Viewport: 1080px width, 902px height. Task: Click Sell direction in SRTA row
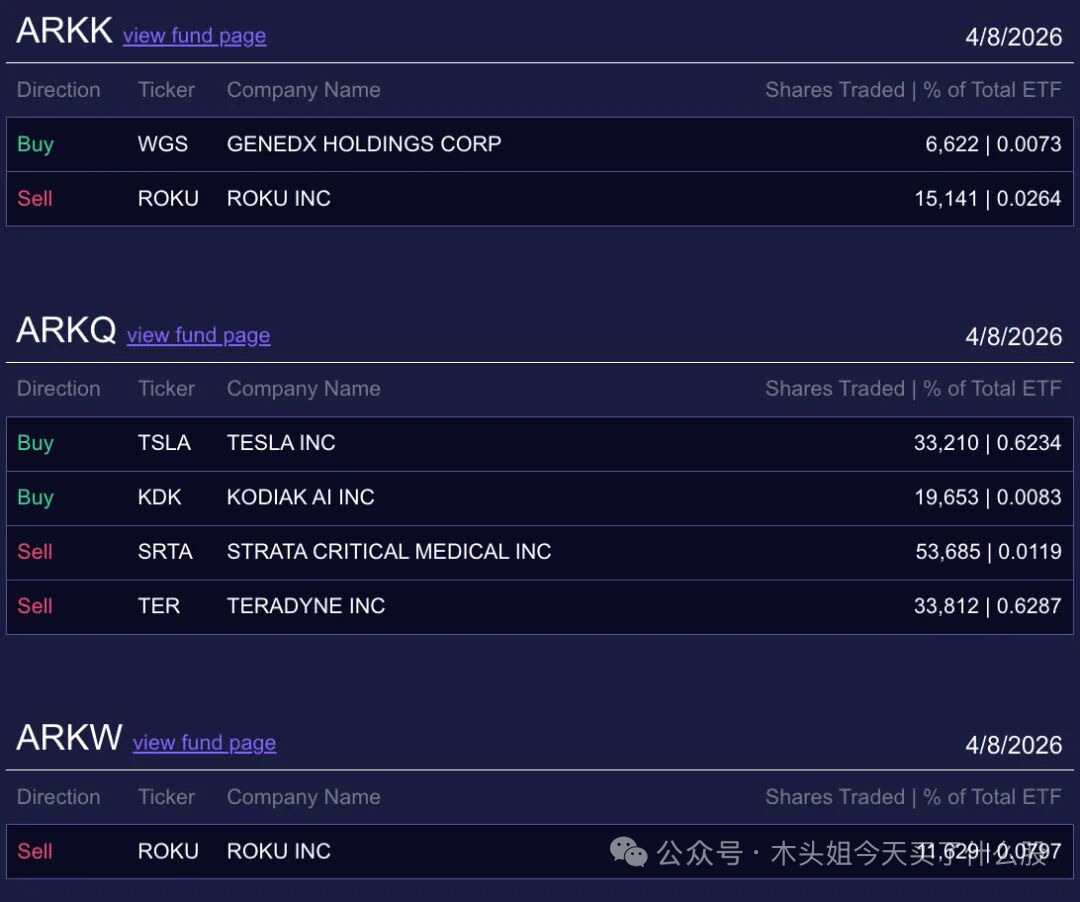click(34, 551)
